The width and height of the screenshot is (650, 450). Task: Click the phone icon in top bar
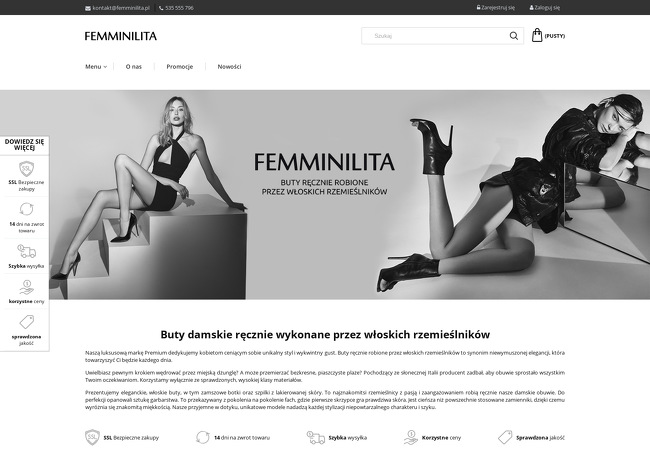(161, 8)
